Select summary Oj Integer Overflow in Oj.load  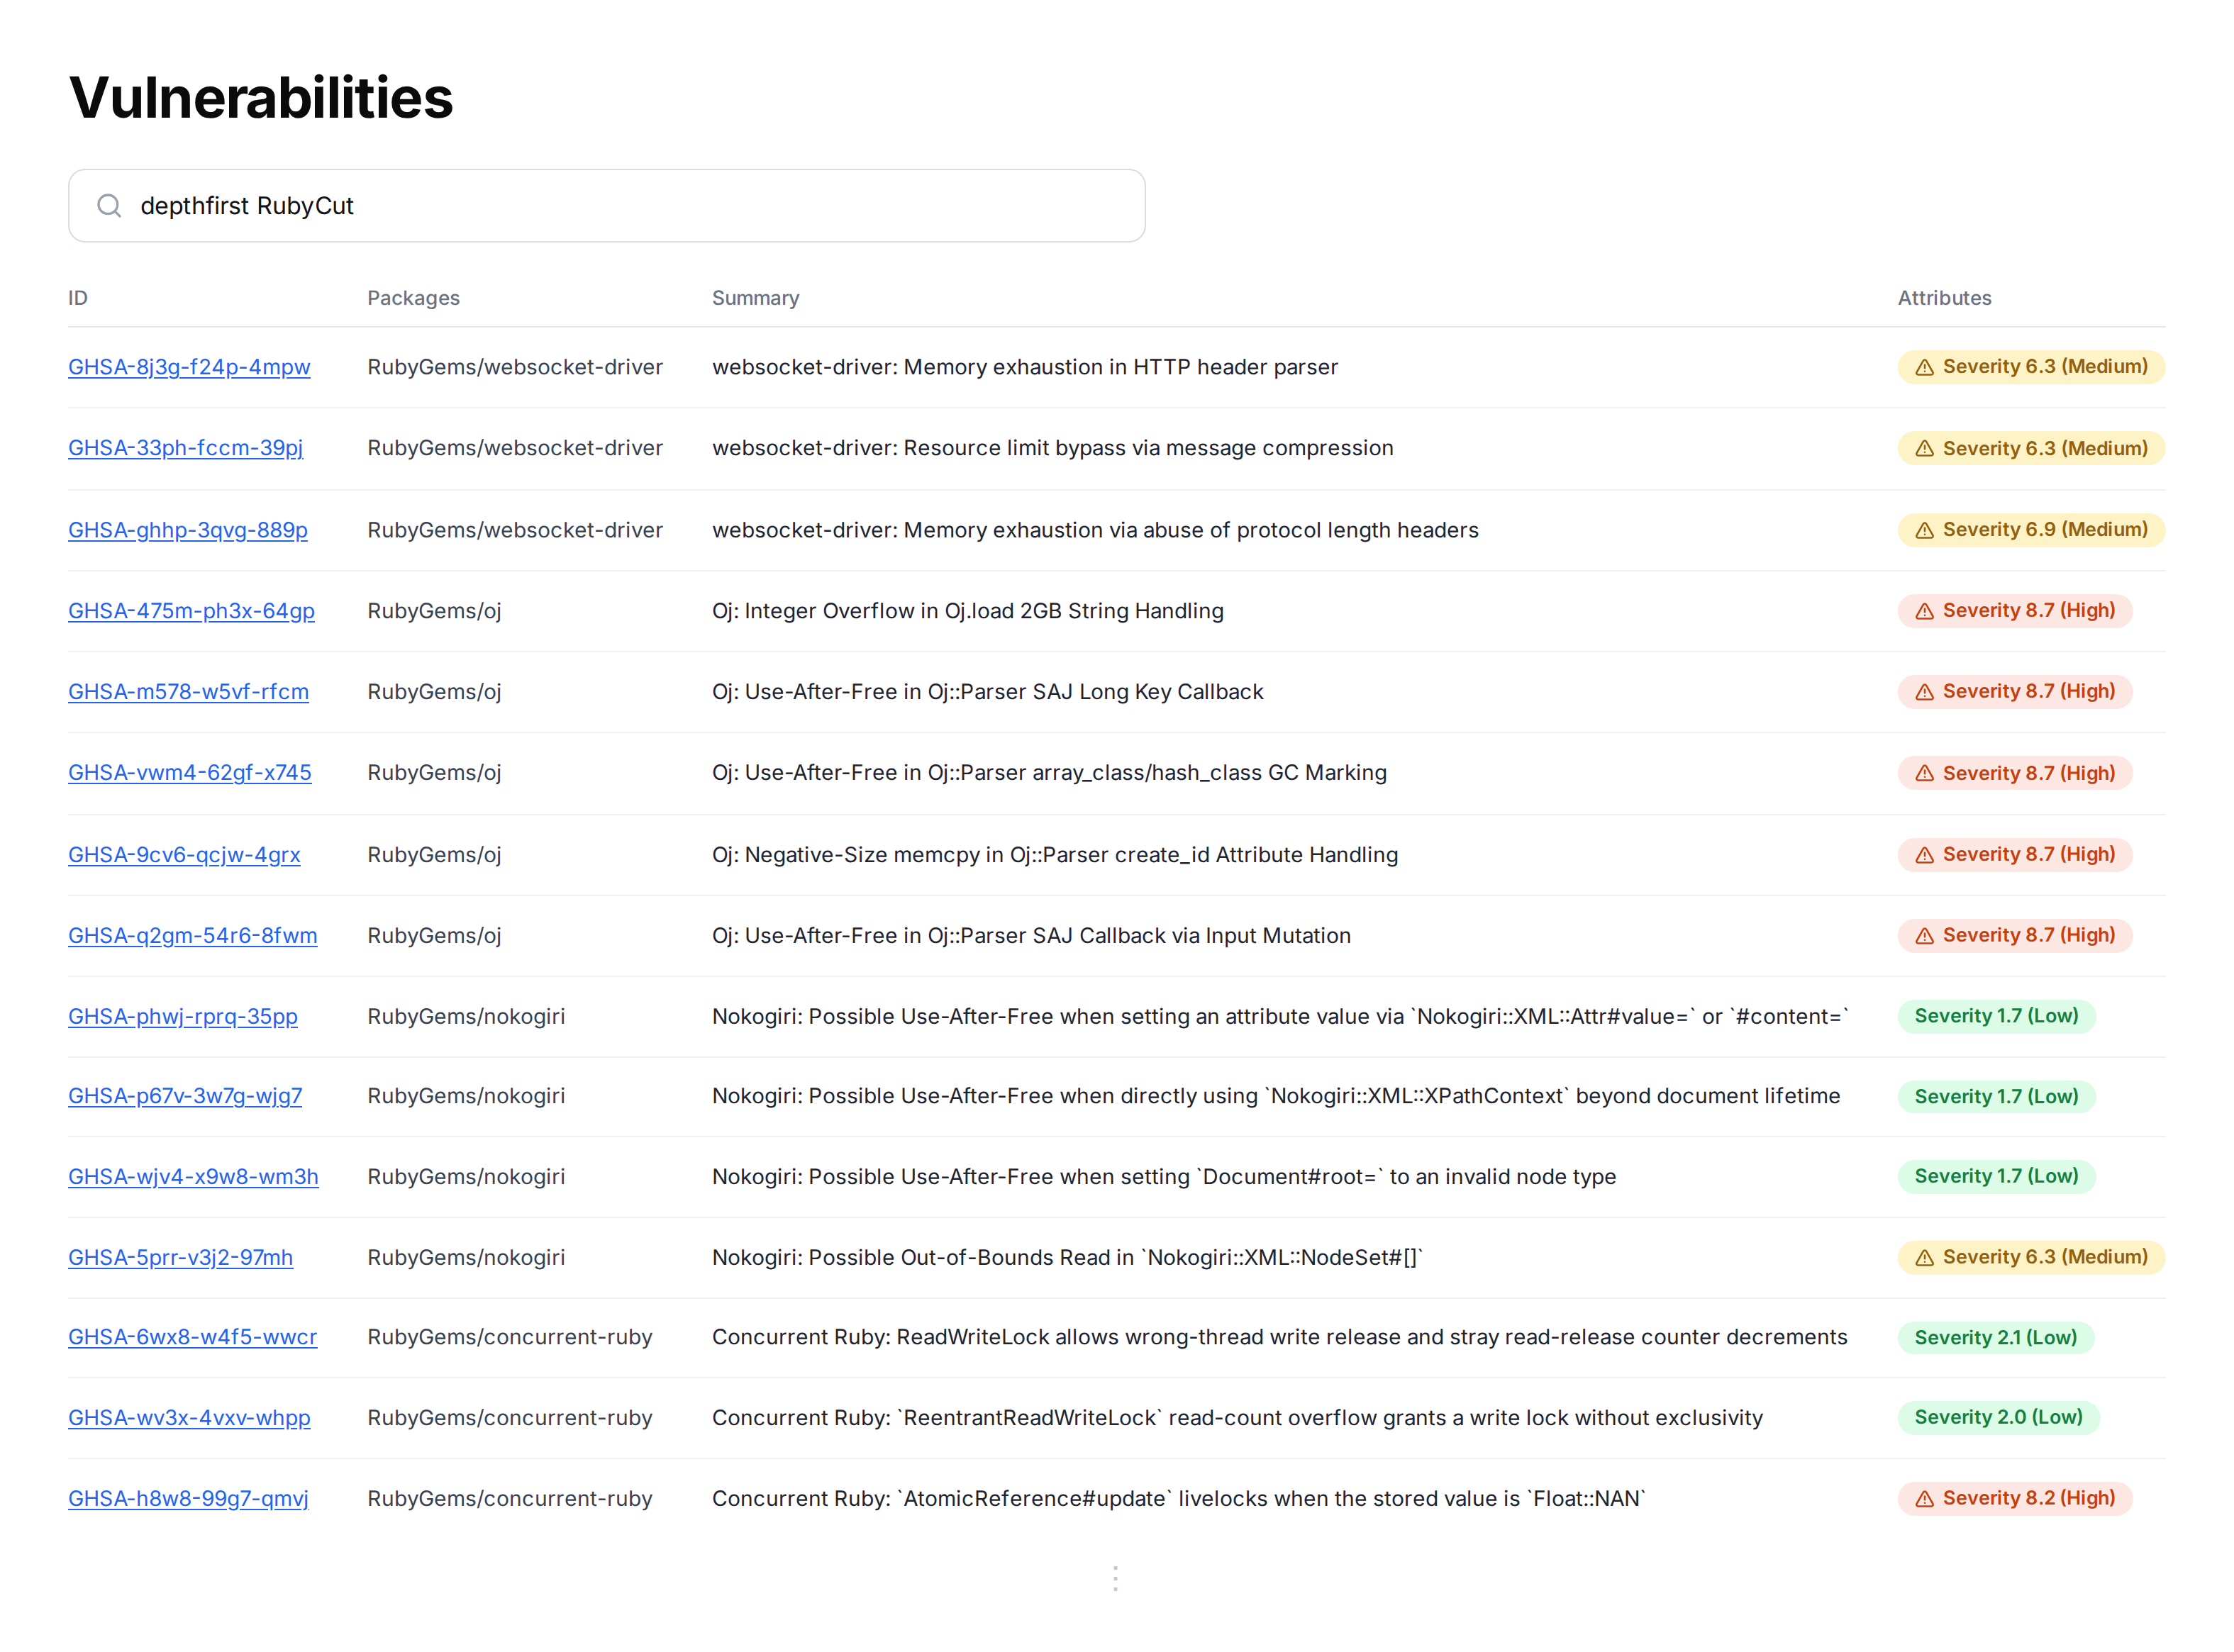click(x=968, y=611)
